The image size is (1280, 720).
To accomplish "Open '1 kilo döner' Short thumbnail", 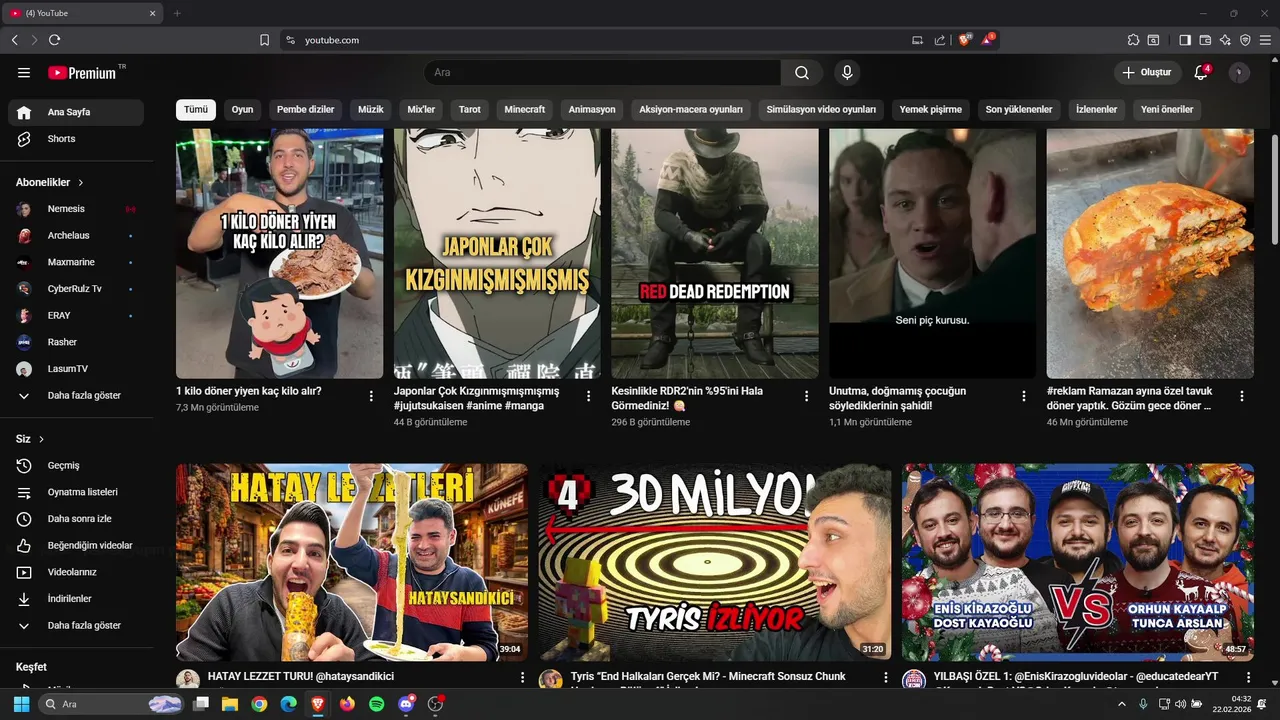I will click(x=279, y=253).
